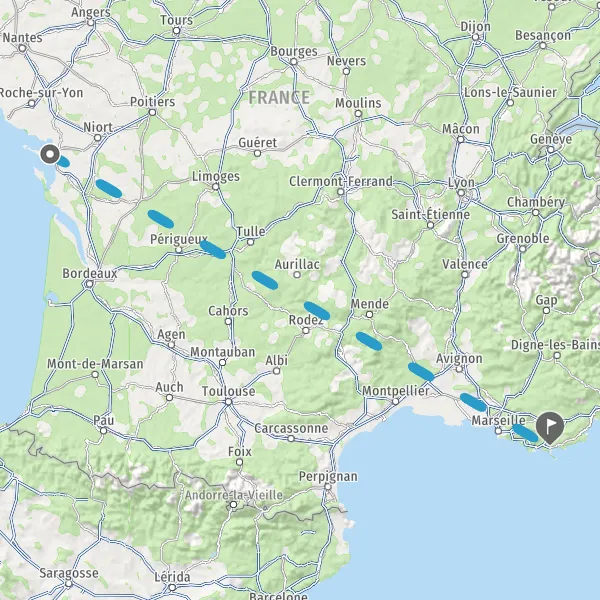The width and height of the screenshot is (600, 600).
Task: Click the Bordeaux city dot
Action: point(90,284)
